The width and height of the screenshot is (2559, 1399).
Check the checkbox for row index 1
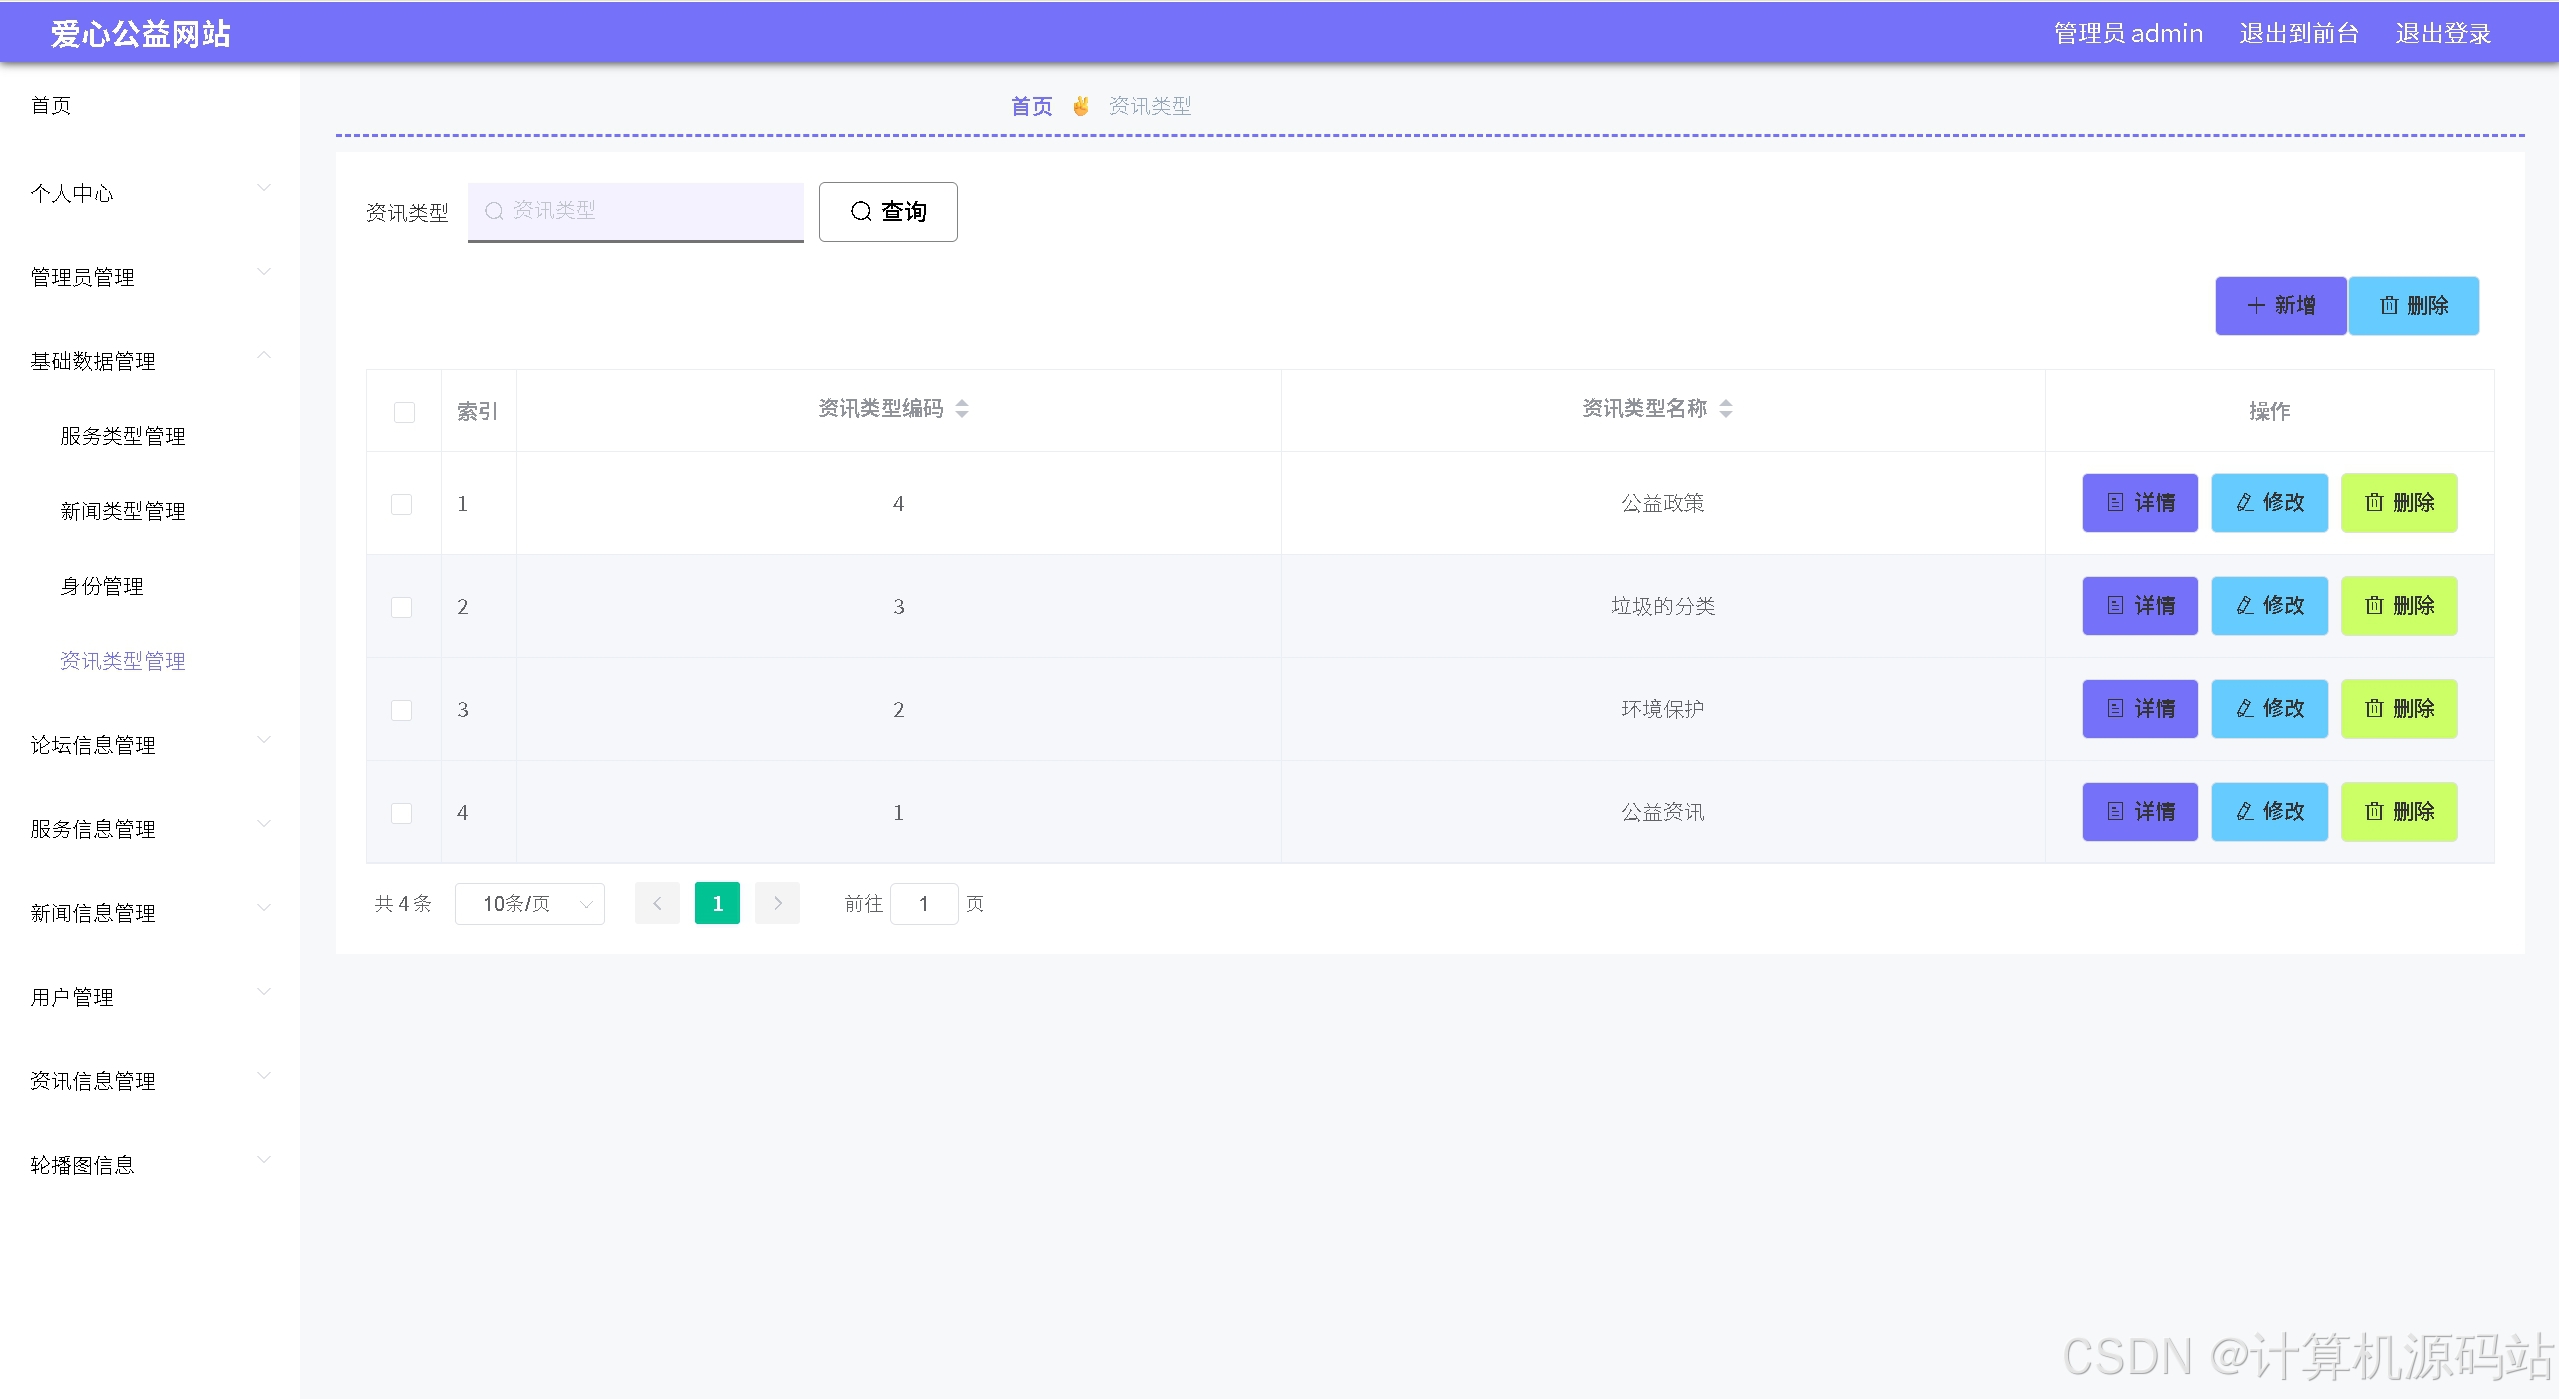(401, 504)
